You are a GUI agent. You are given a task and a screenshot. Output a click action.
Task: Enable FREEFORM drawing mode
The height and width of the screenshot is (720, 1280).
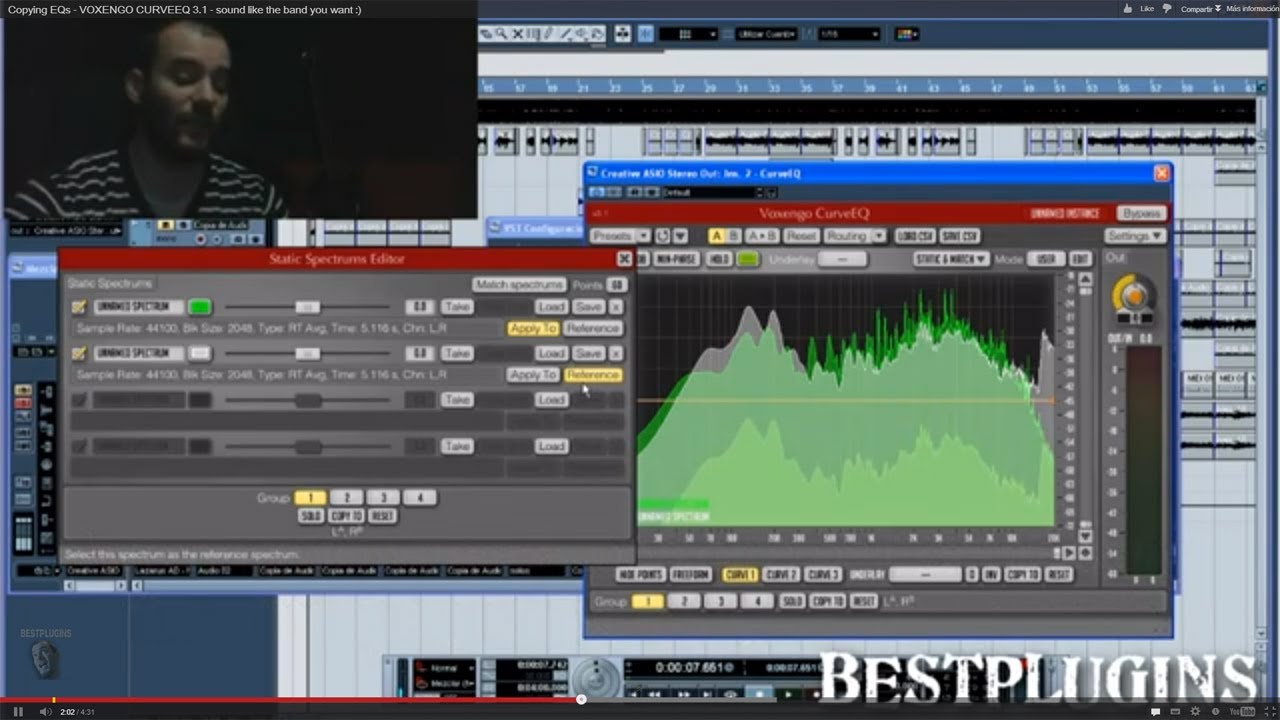pyautogui.click(x=690, y=575)
